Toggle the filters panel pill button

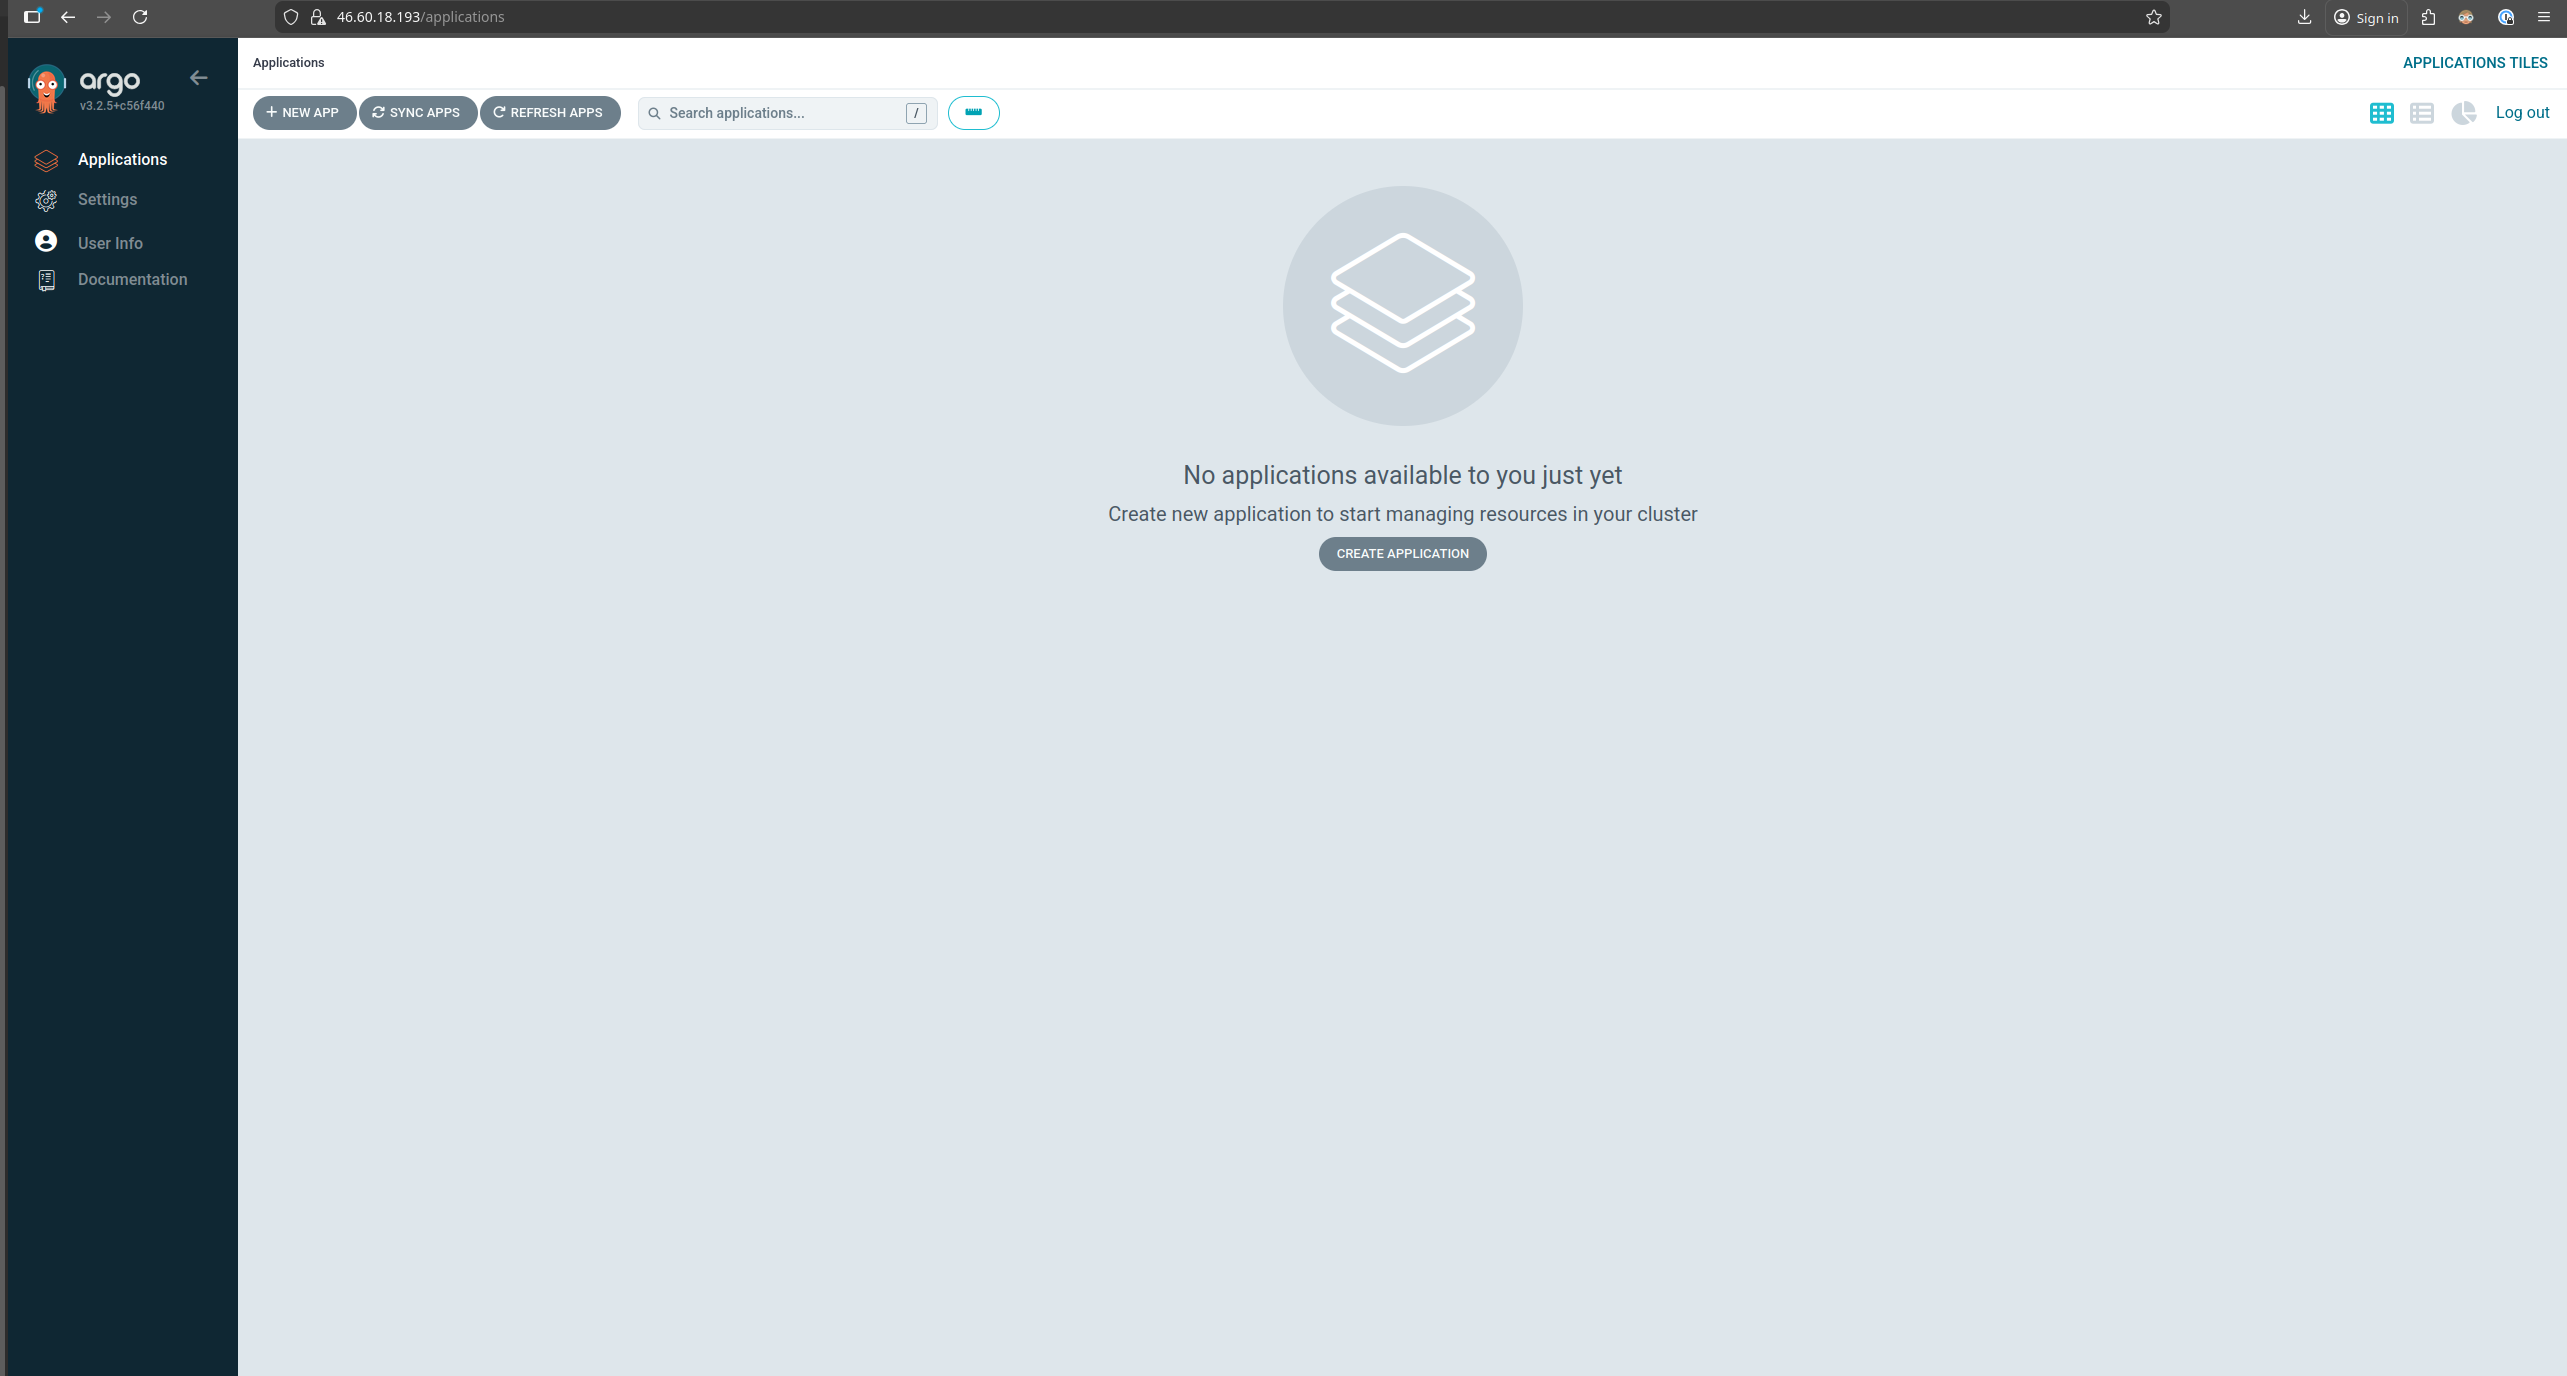click(x=973, y=113)
